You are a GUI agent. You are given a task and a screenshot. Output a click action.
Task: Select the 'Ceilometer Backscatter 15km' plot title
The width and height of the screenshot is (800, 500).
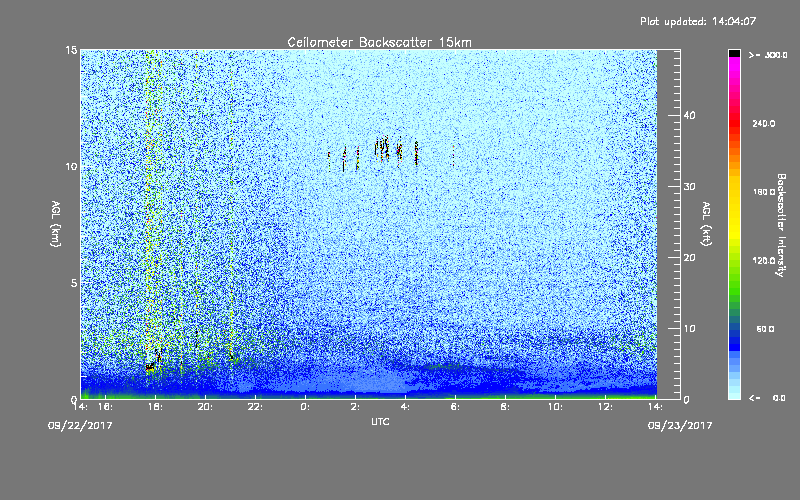379,42
